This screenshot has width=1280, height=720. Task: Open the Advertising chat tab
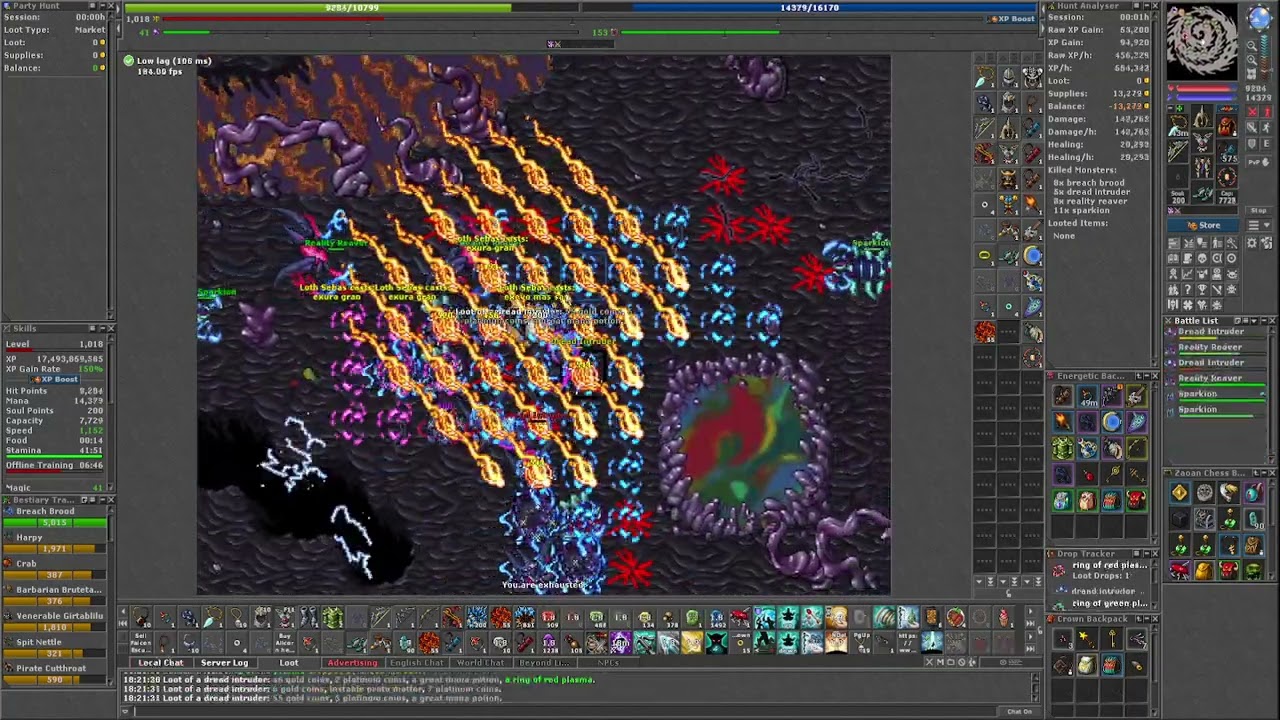[x=352, y=662]
